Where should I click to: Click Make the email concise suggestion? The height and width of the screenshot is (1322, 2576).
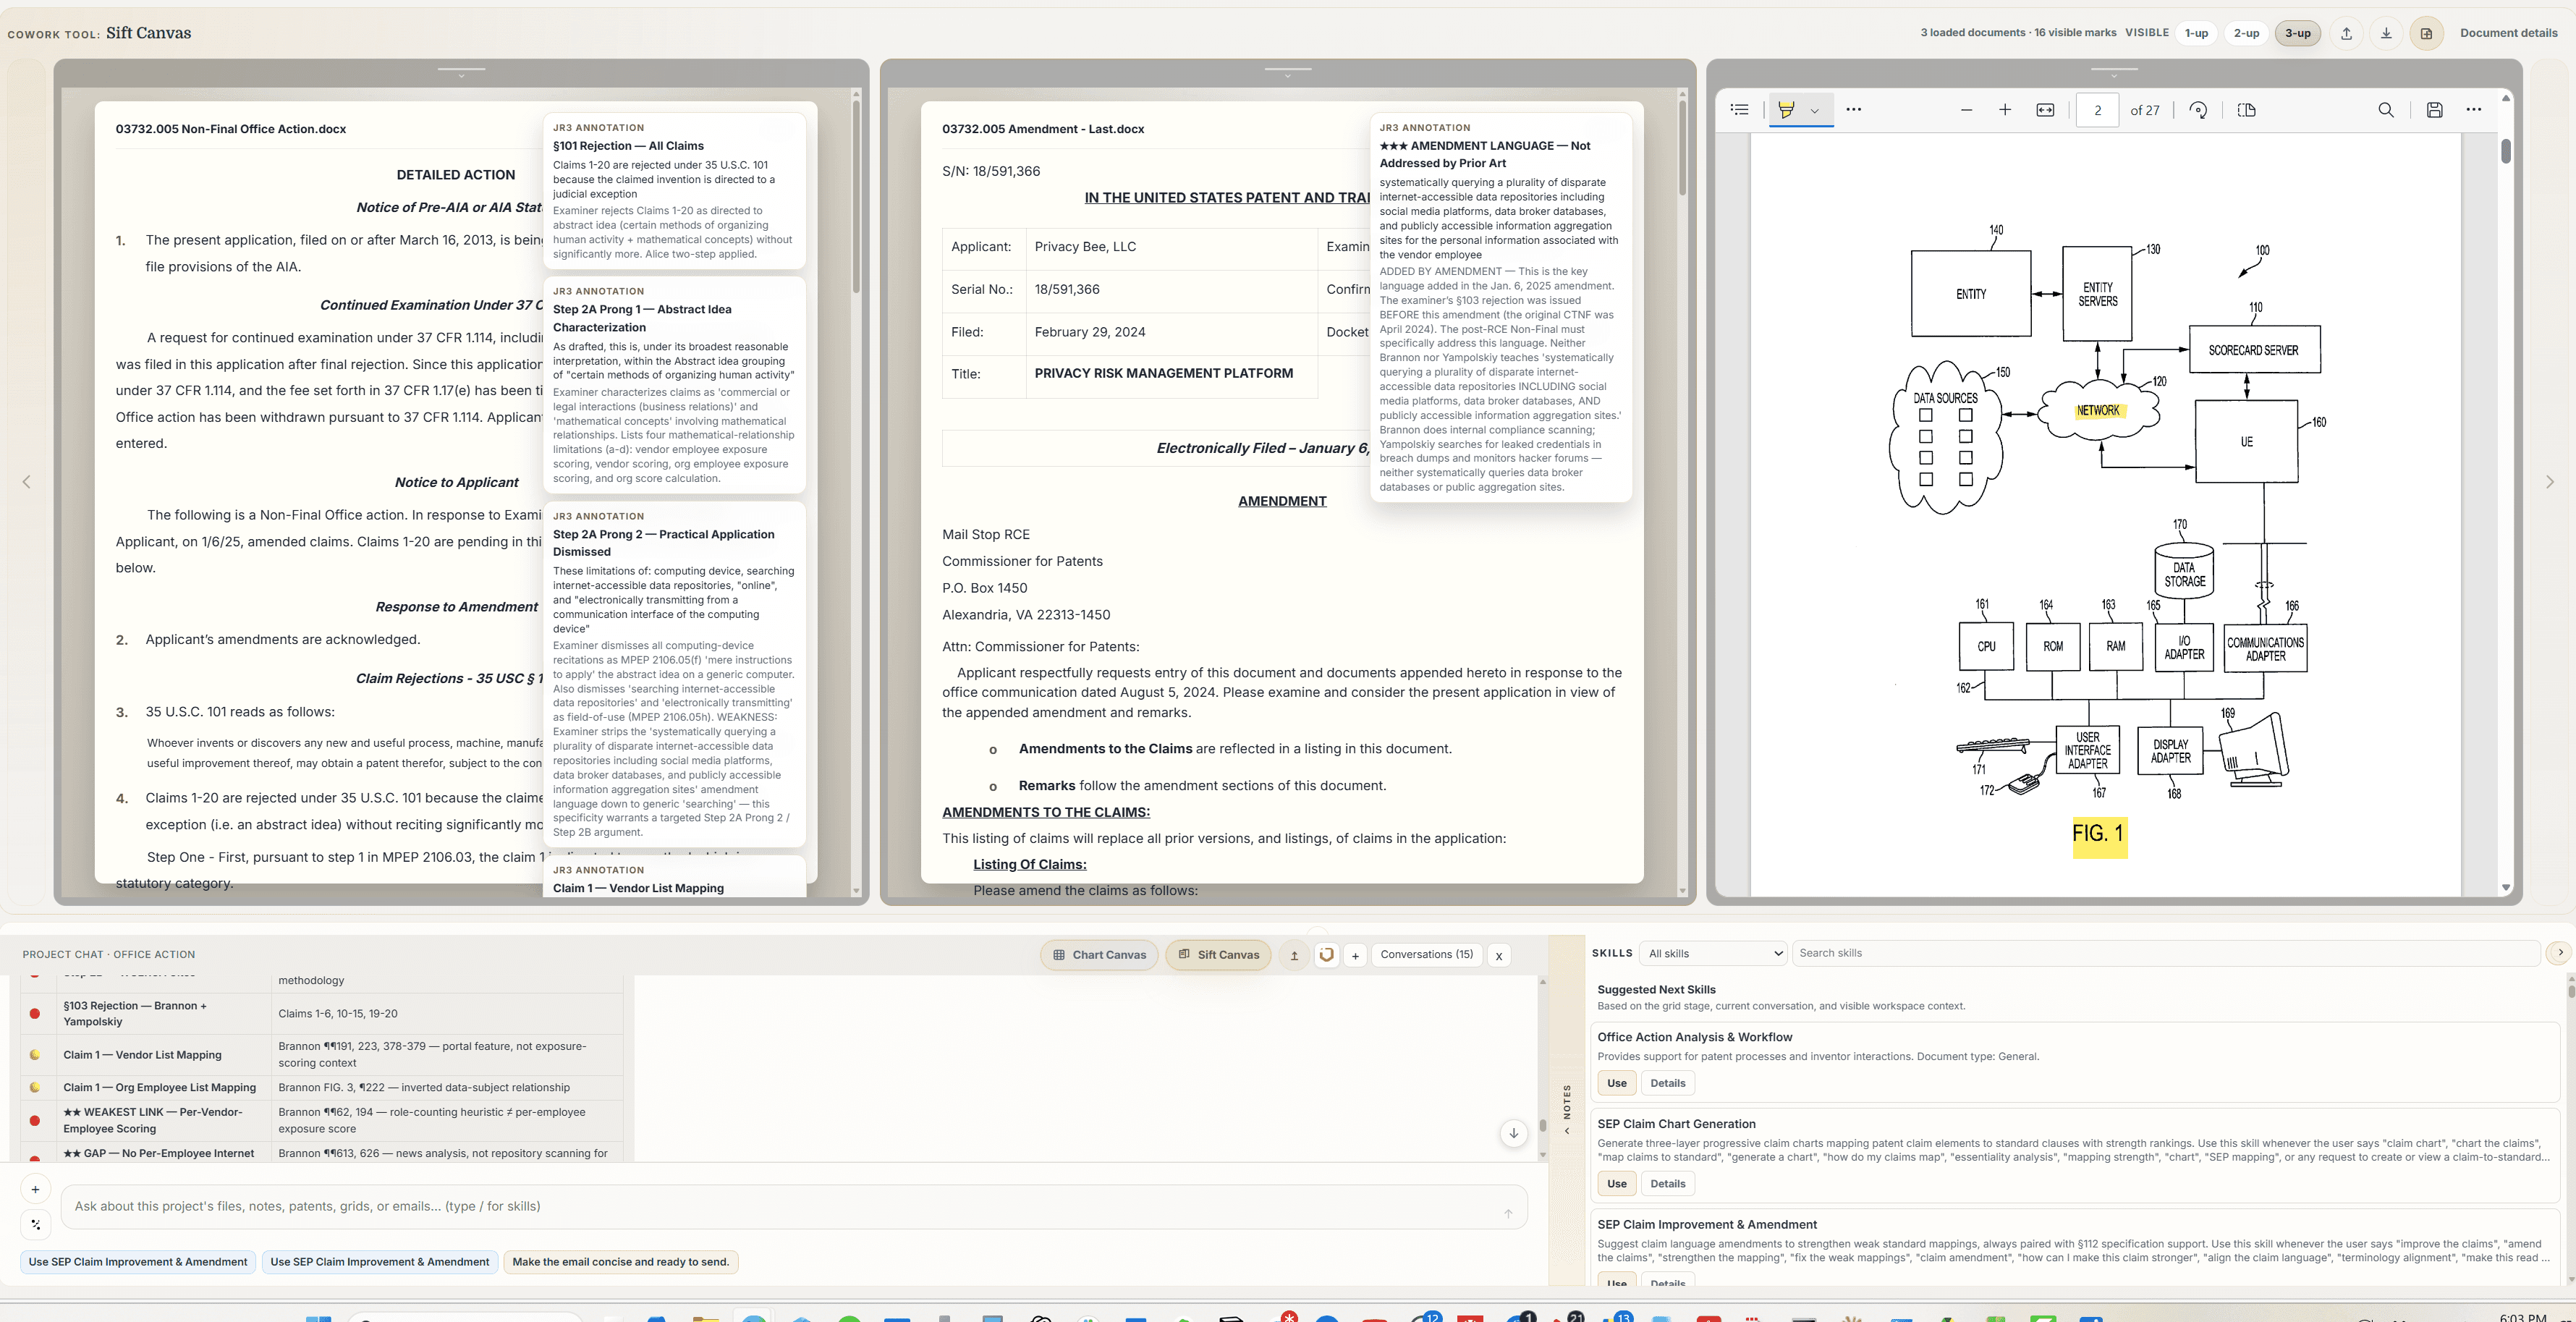621,1262
